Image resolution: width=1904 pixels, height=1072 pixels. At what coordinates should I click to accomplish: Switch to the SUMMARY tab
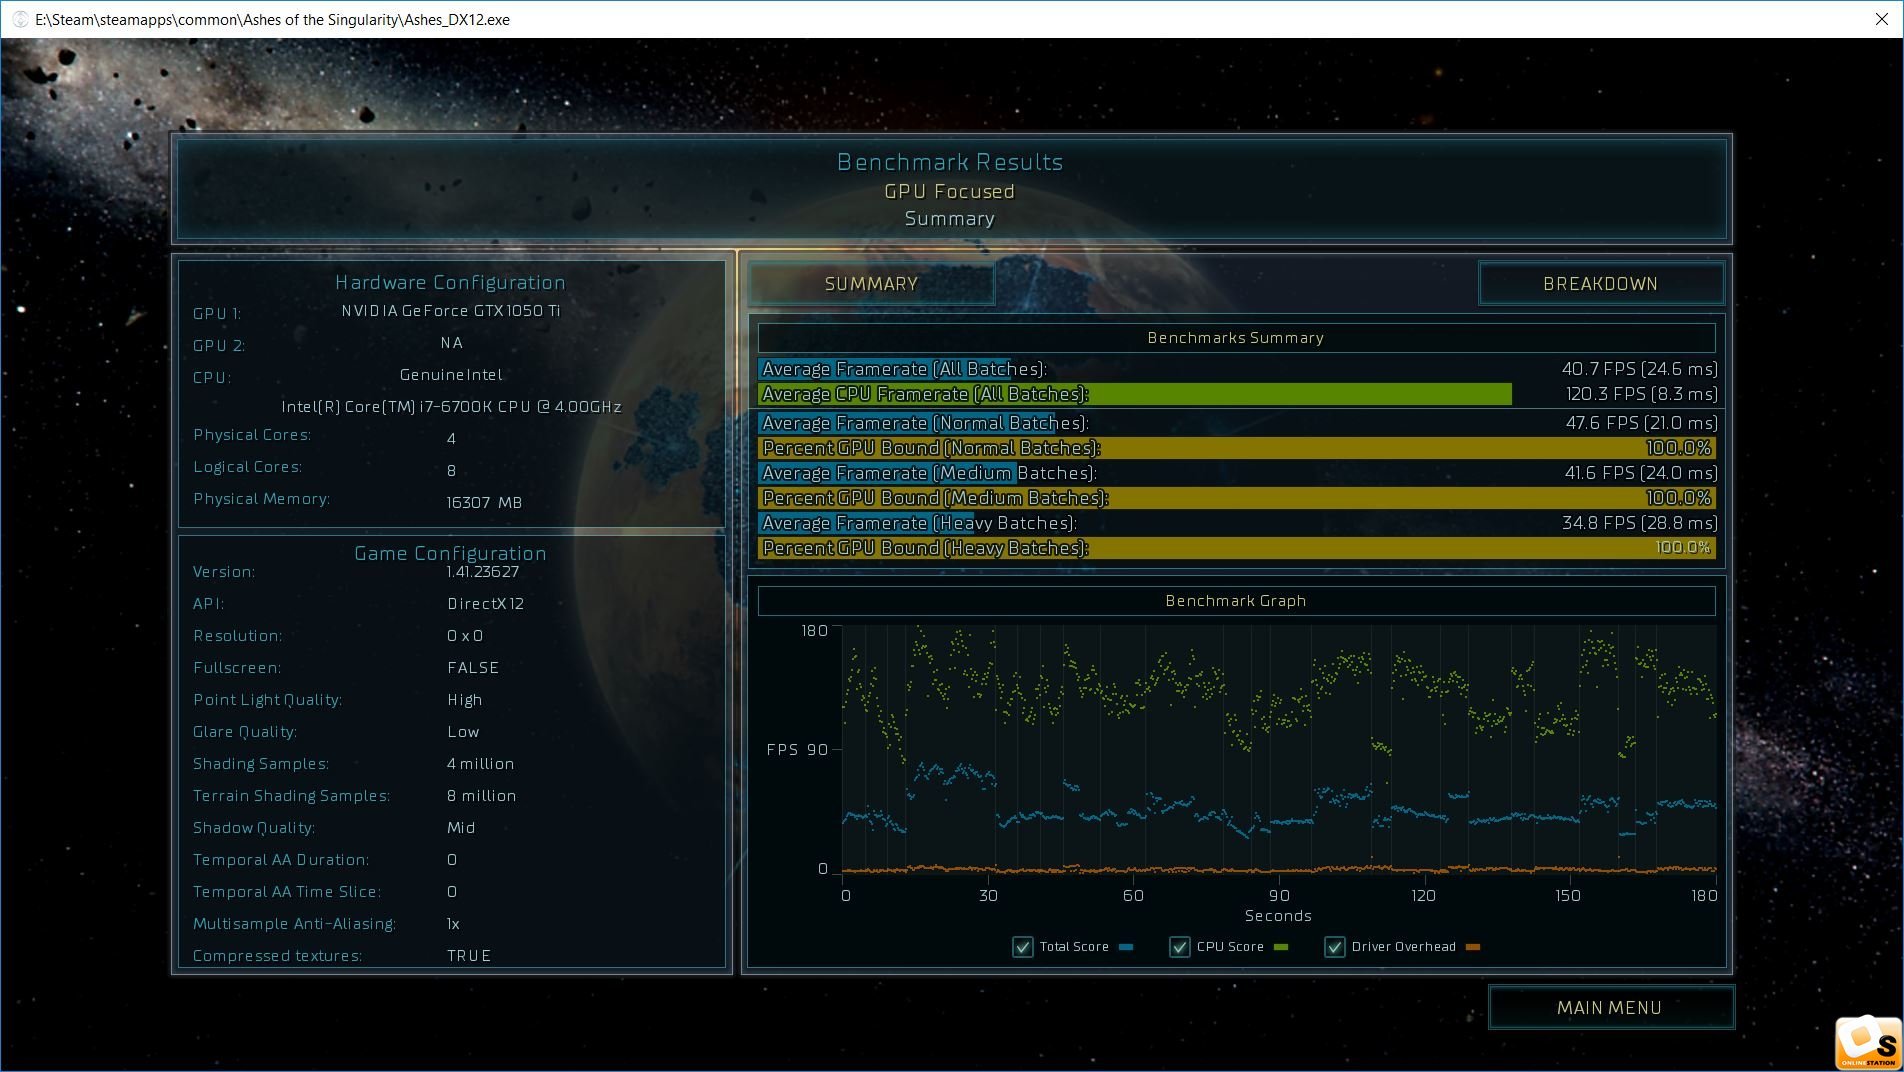click(871, 284)
